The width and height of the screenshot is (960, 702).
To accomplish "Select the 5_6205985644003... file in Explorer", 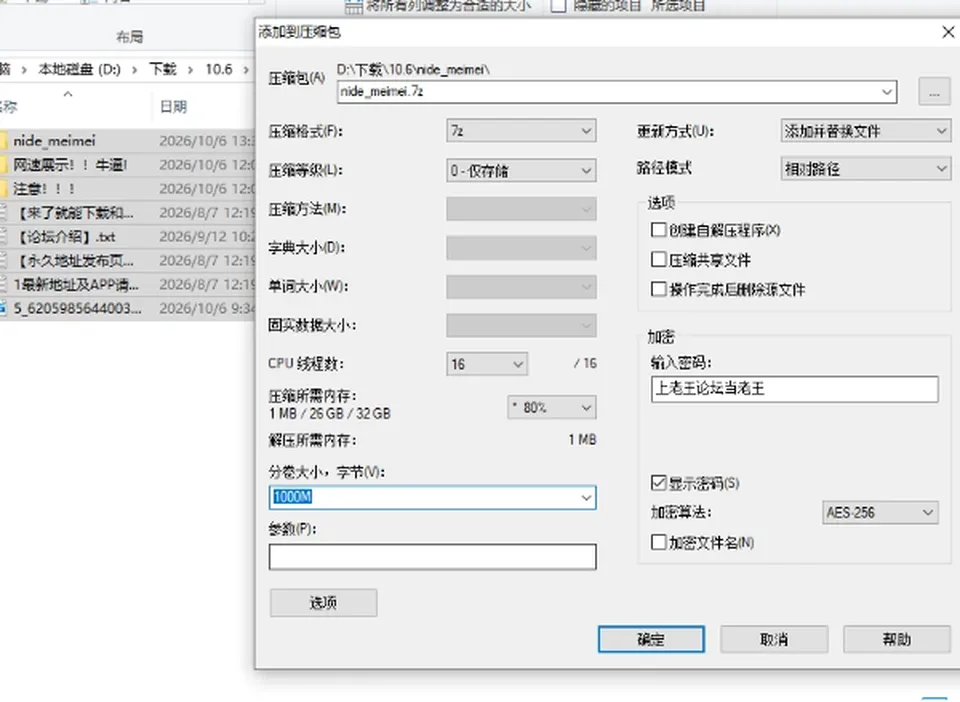I will [x=77, y=308].
